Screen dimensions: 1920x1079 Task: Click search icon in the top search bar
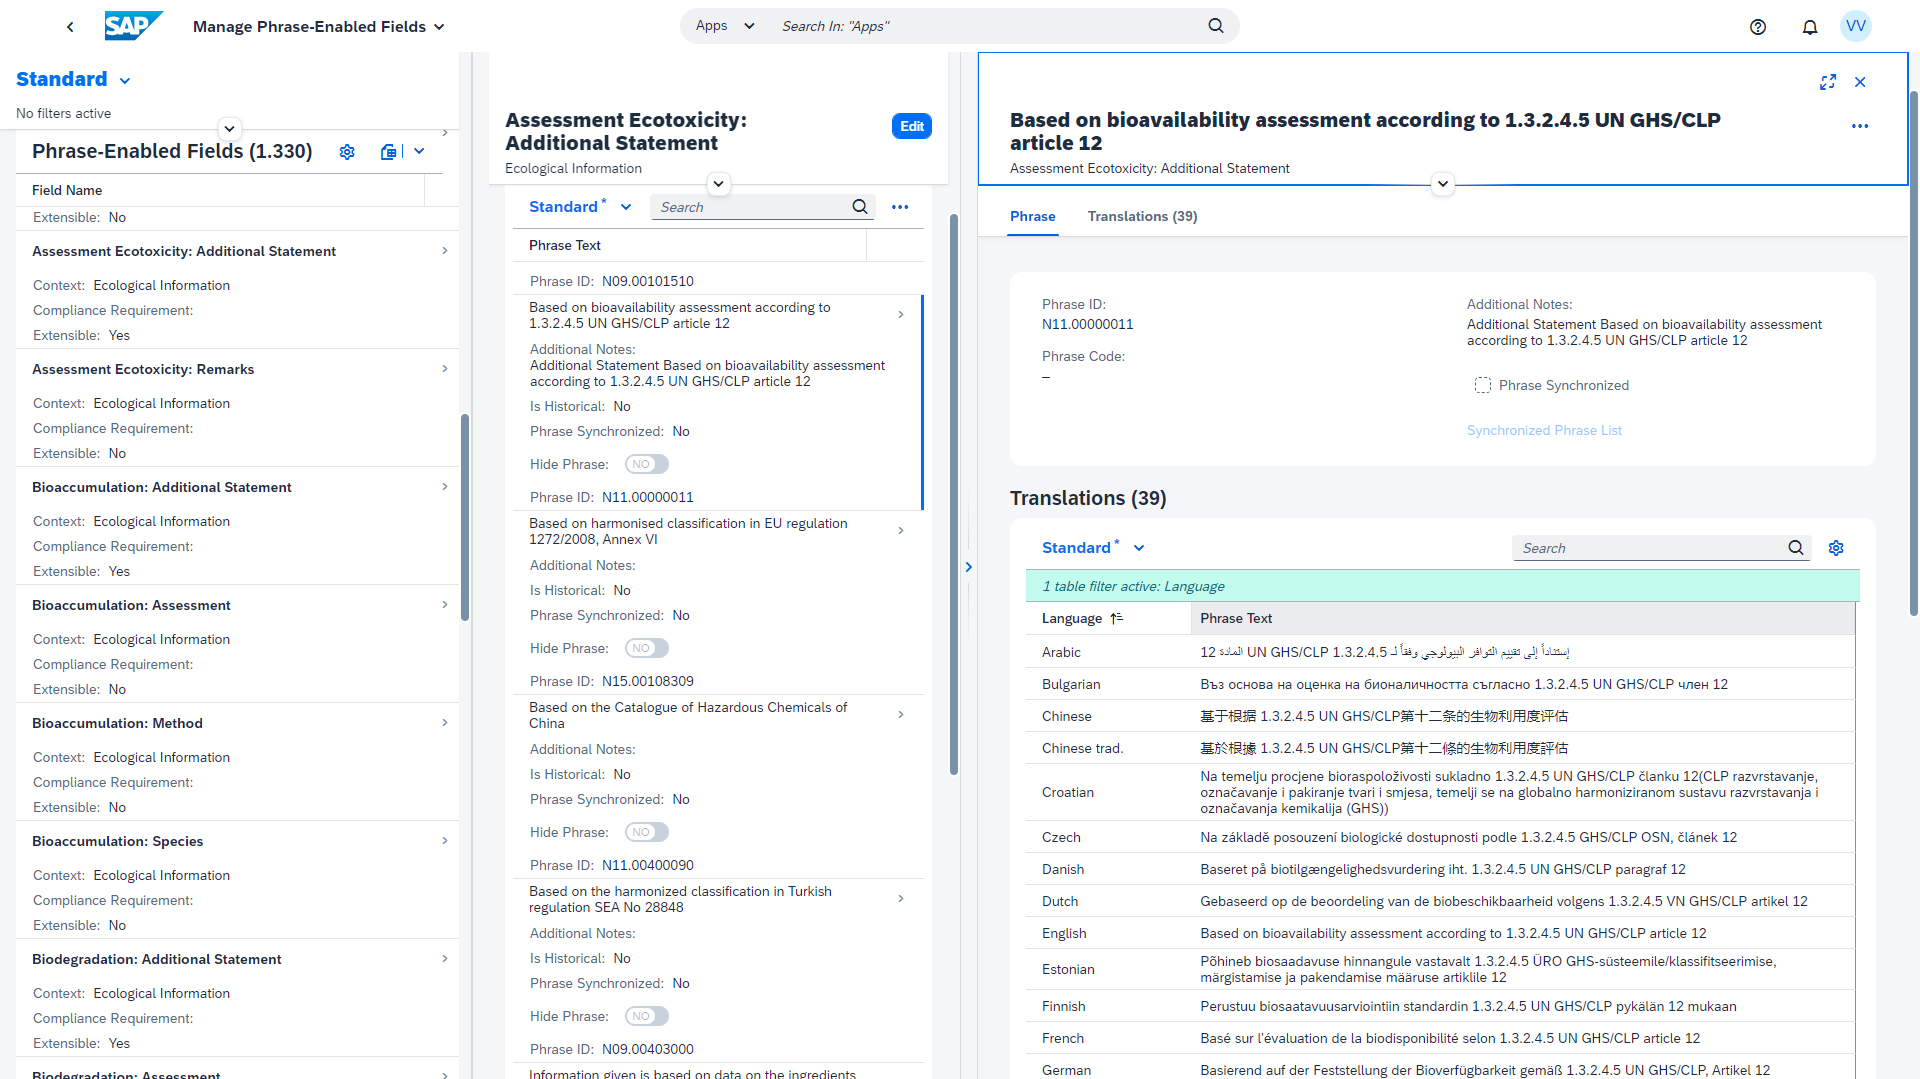click(1215, 26)
